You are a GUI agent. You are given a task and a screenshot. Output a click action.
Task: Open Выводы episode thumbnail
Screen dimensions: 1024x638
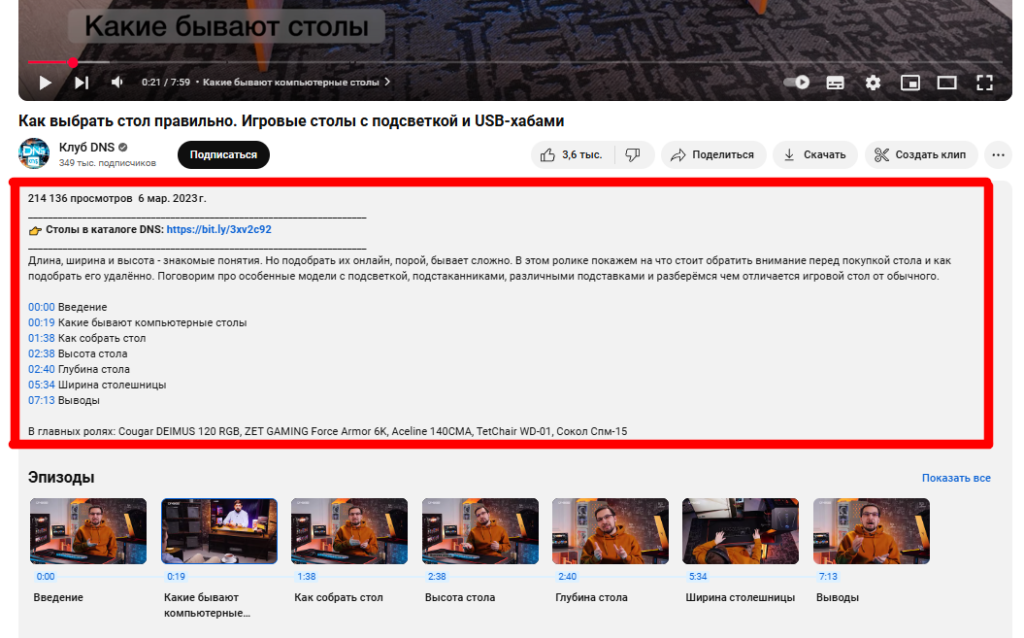tap(871, 531)
